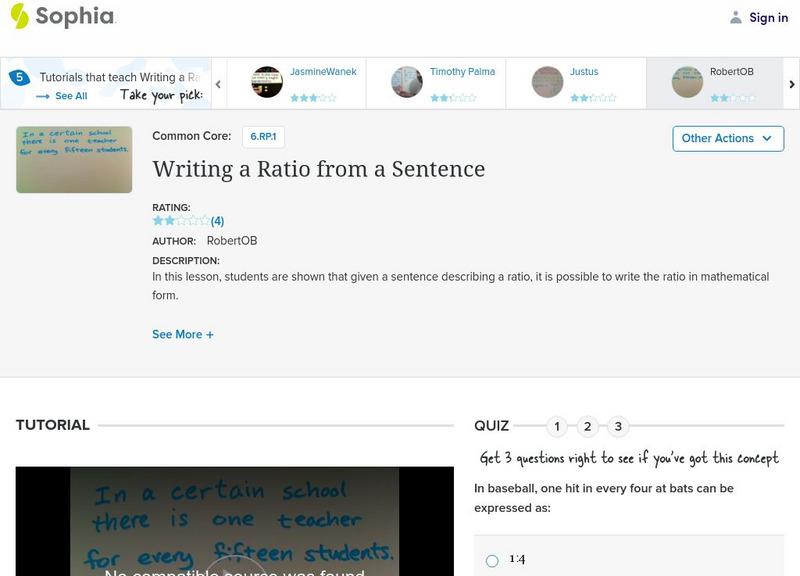Click the tutorial video player
800x576 pixels.
[235, 521]
